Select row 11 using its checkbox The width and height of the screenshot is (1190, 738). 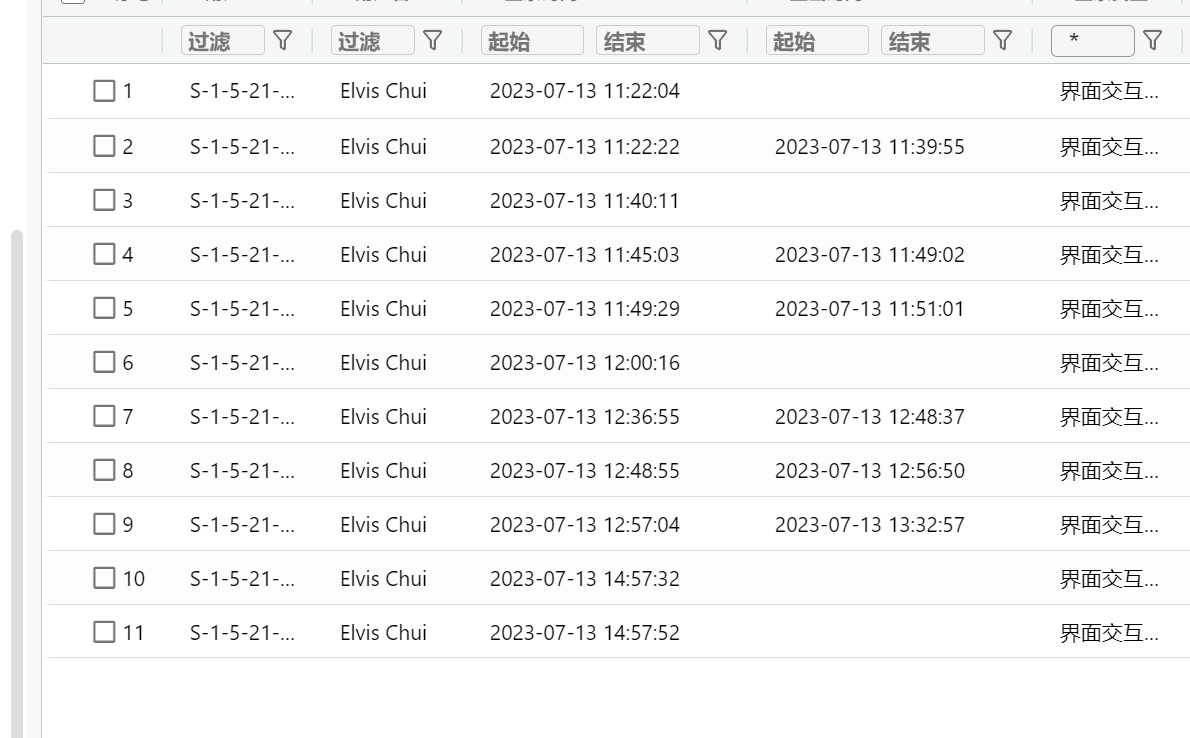(x=104, y=631)
